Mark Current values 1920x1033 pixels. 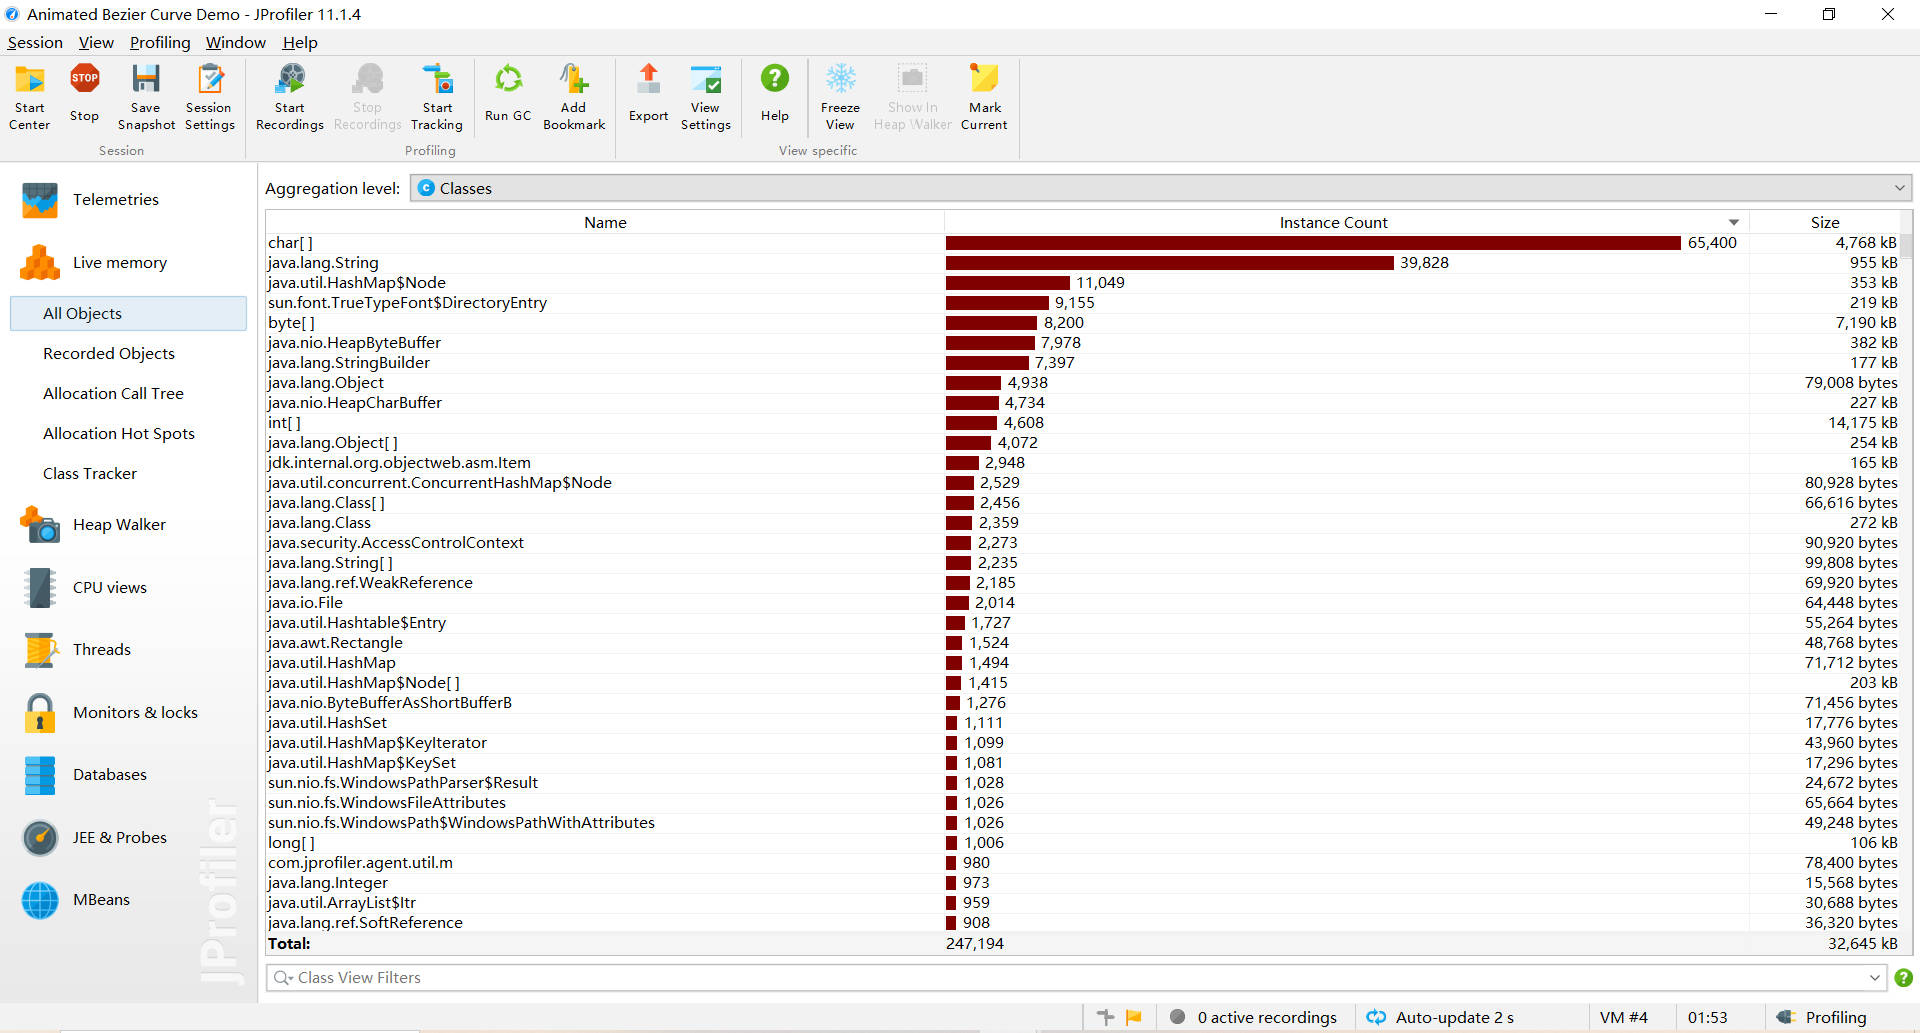click(984, 97)
